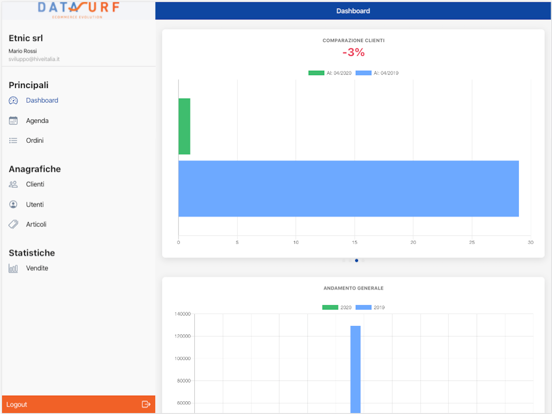Click the DataSurf logo
The height and width of the screenshot is (414, 552).
(79, 10)
